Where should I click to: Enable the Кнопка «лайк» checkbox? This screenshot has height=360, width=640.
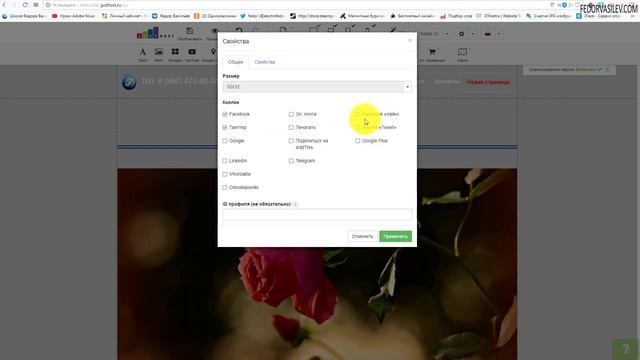[x=358, y=114]
